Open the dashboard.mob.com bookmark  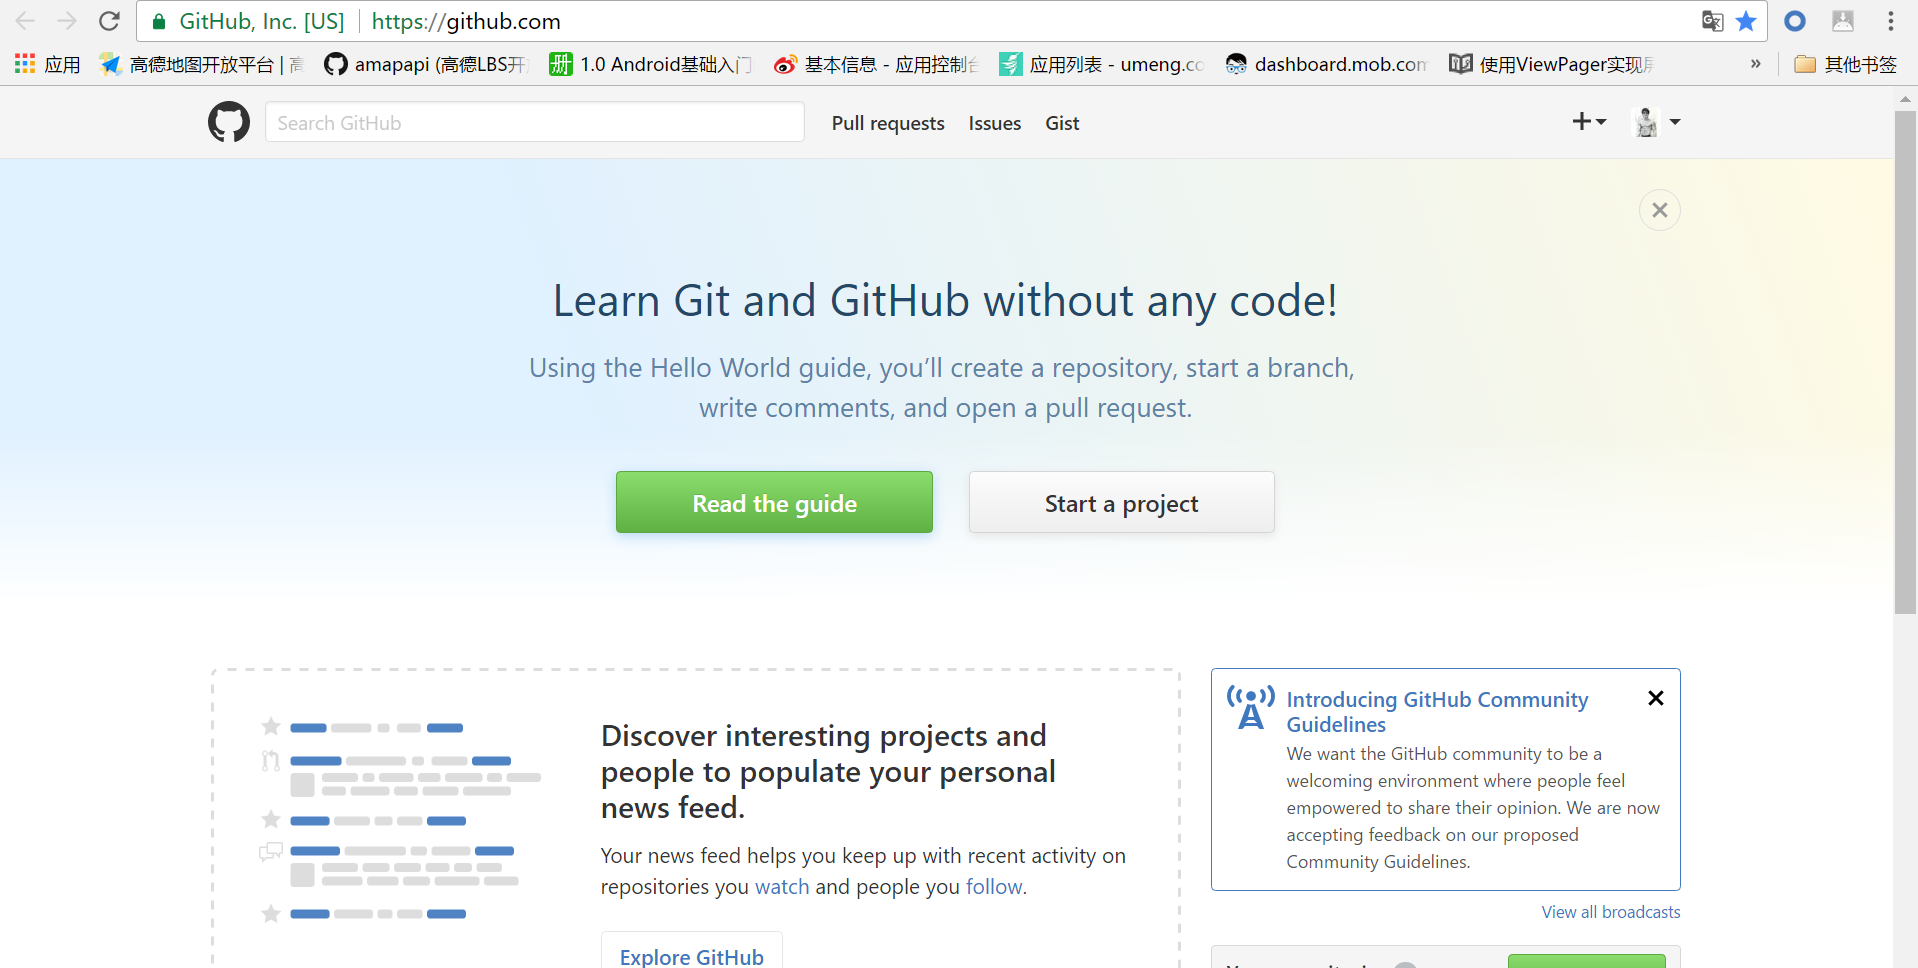pyautogui.click(x=1326, y=64)
